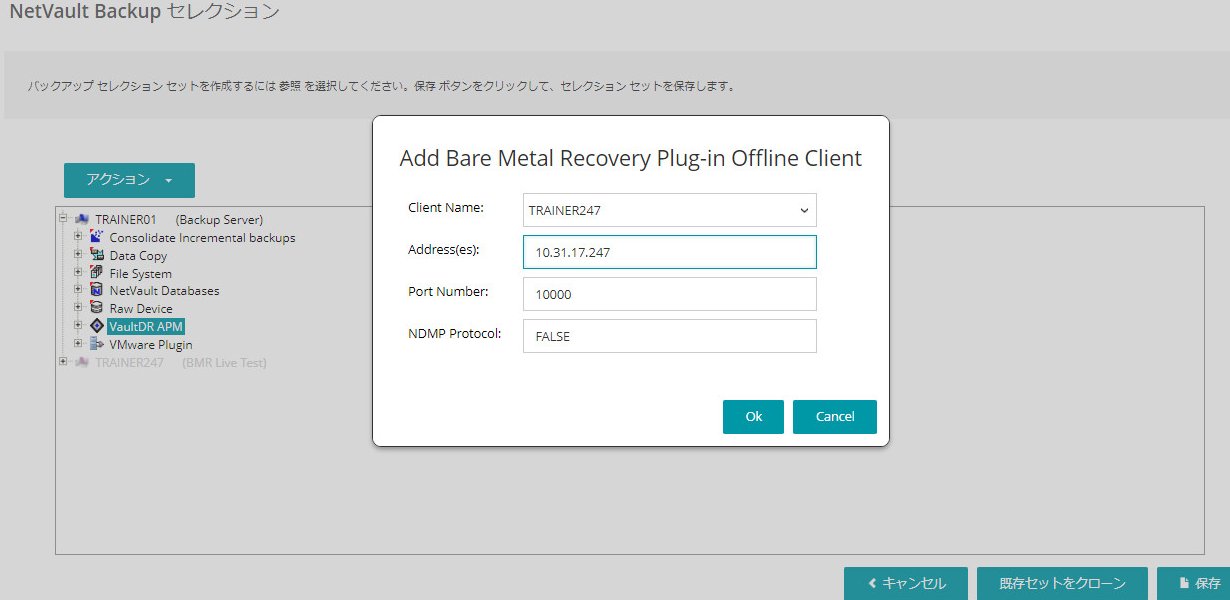Click the NDMP Protocol field FALSE
Viewport: 1230px width, 600px height.
670,336
